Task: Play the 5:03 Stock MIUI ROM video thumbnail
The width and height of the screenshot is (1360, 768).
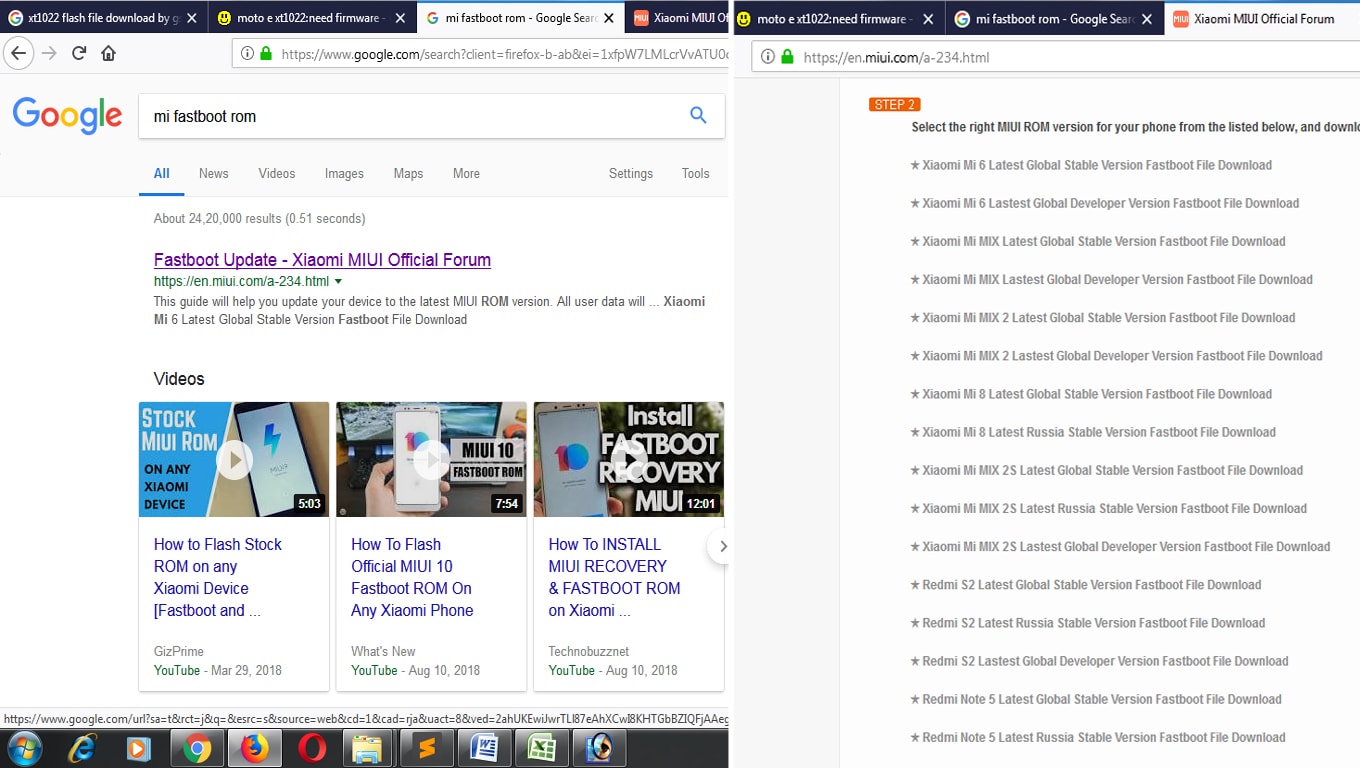Action: [x=234, y=459]
